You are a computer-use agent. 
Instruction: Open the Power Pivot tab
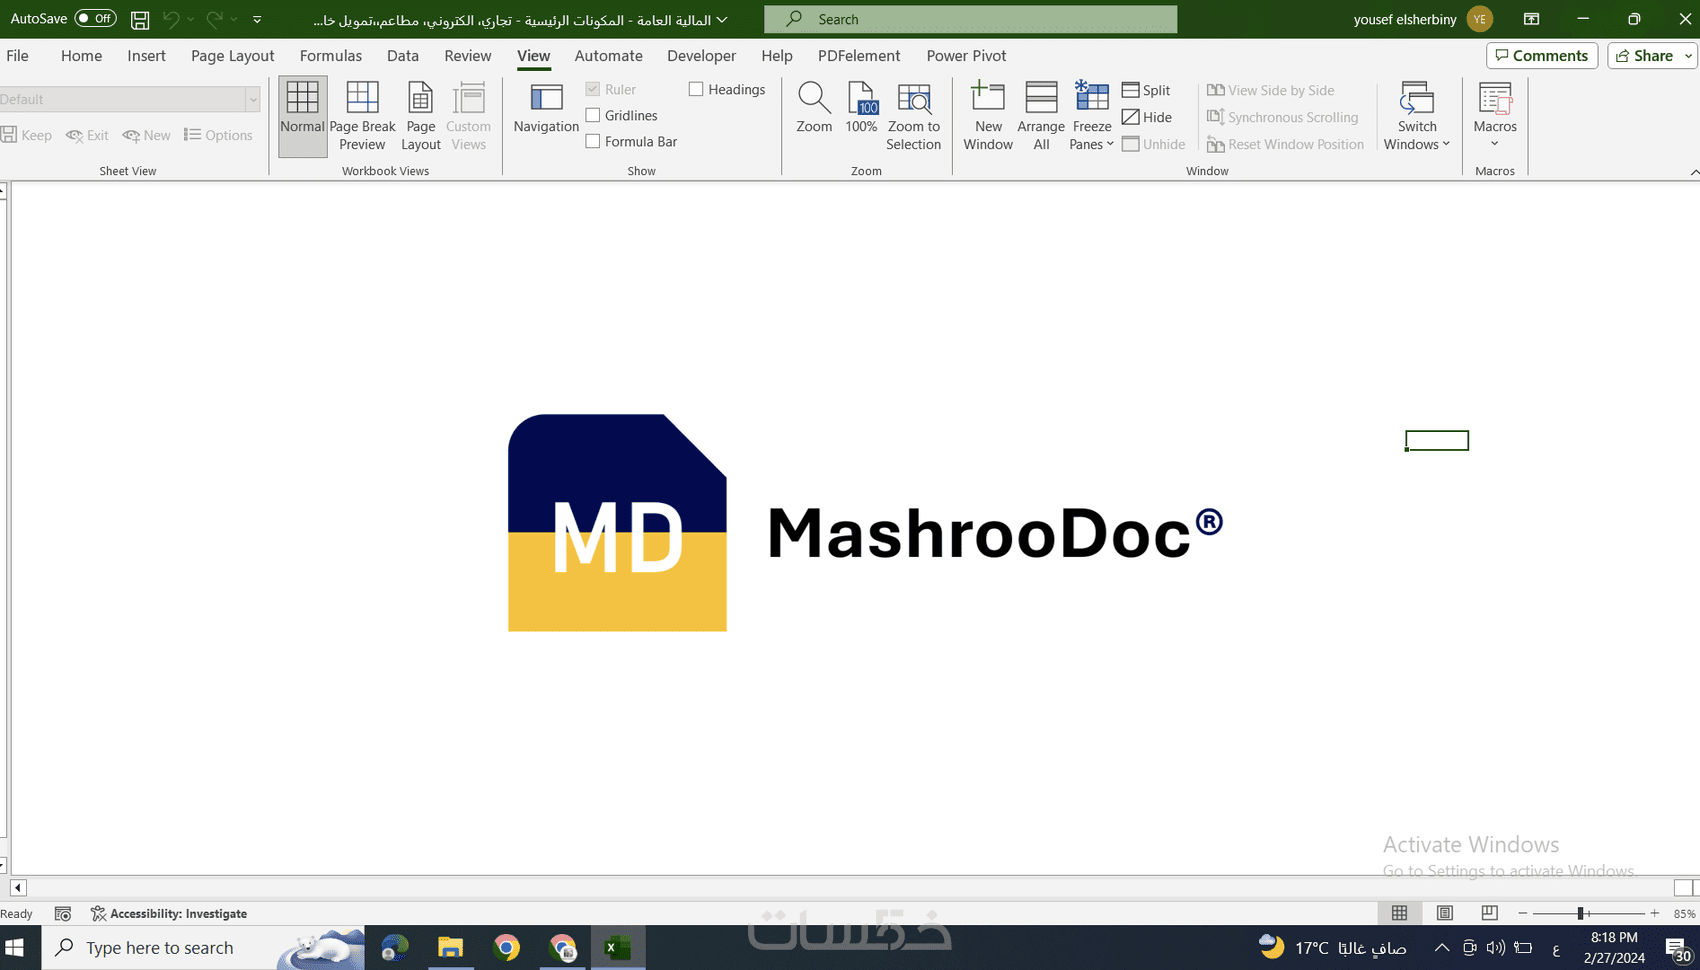[x=966, y=56]
